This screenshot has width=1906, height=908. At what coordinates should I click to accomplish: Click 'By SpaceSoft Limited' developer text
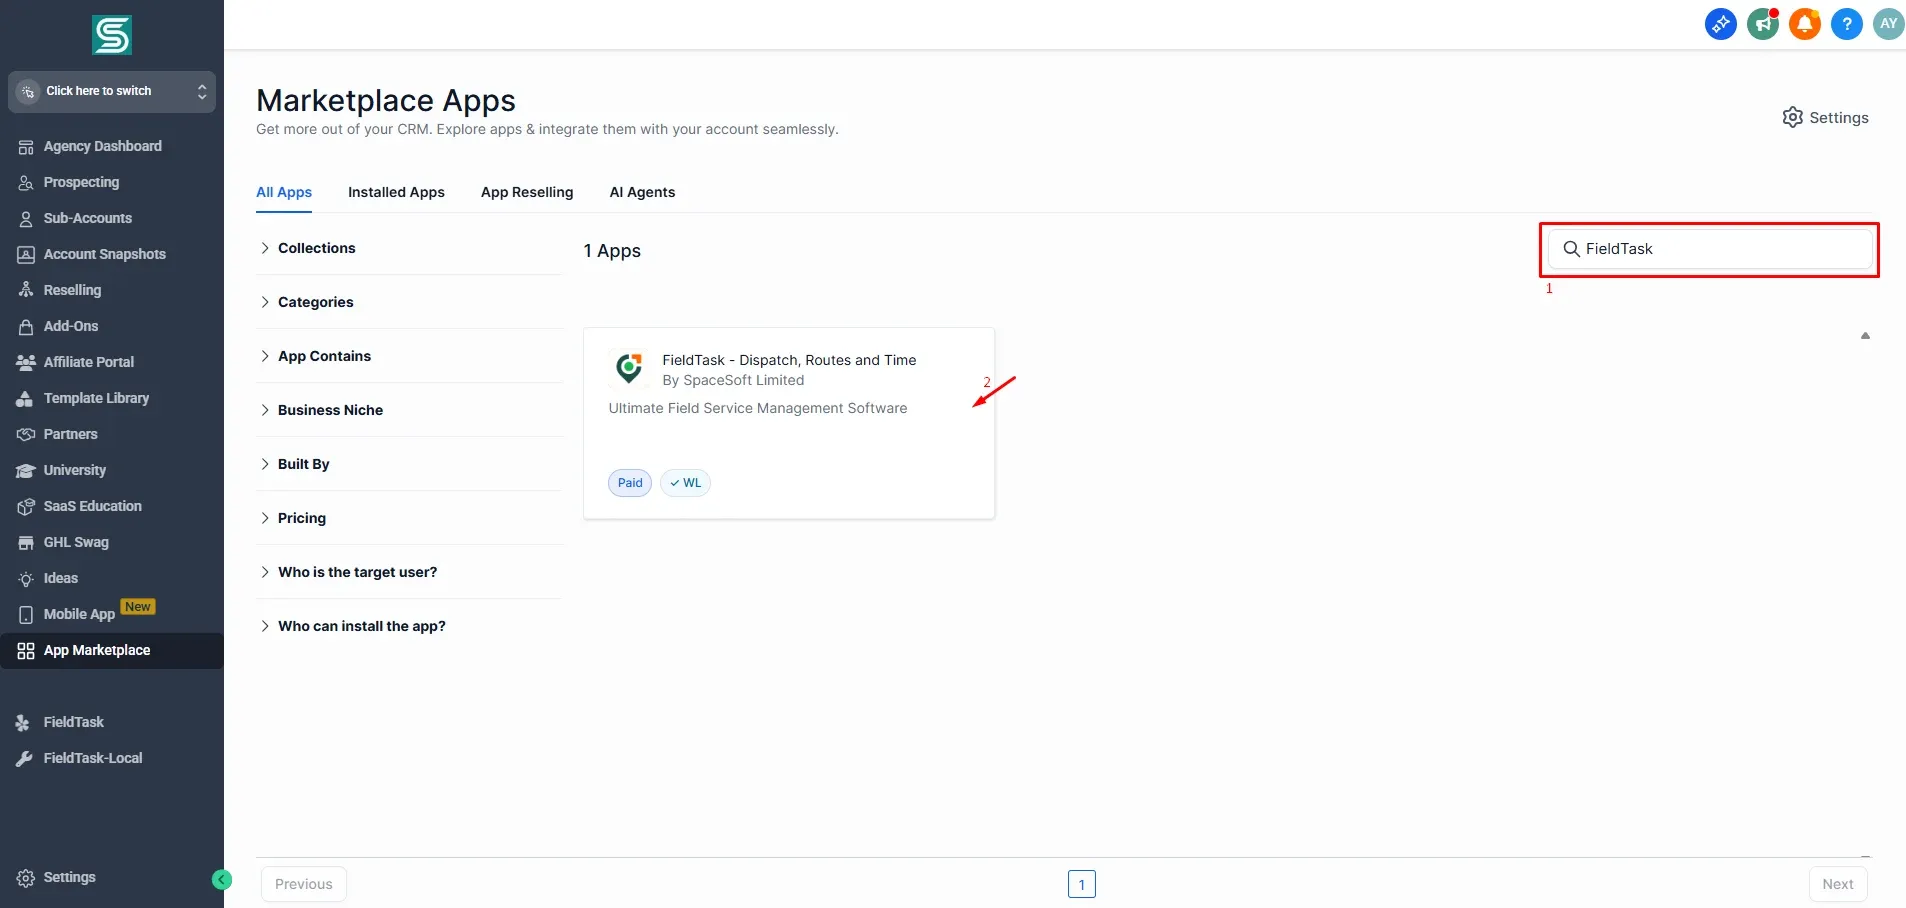tap(733, 381)
